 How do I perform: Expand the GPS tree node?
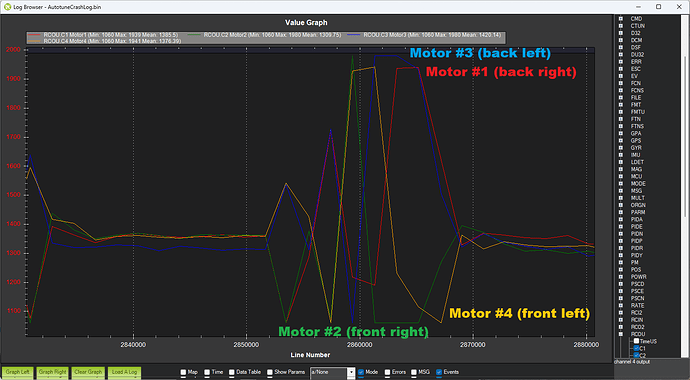[x=621, y=141]
